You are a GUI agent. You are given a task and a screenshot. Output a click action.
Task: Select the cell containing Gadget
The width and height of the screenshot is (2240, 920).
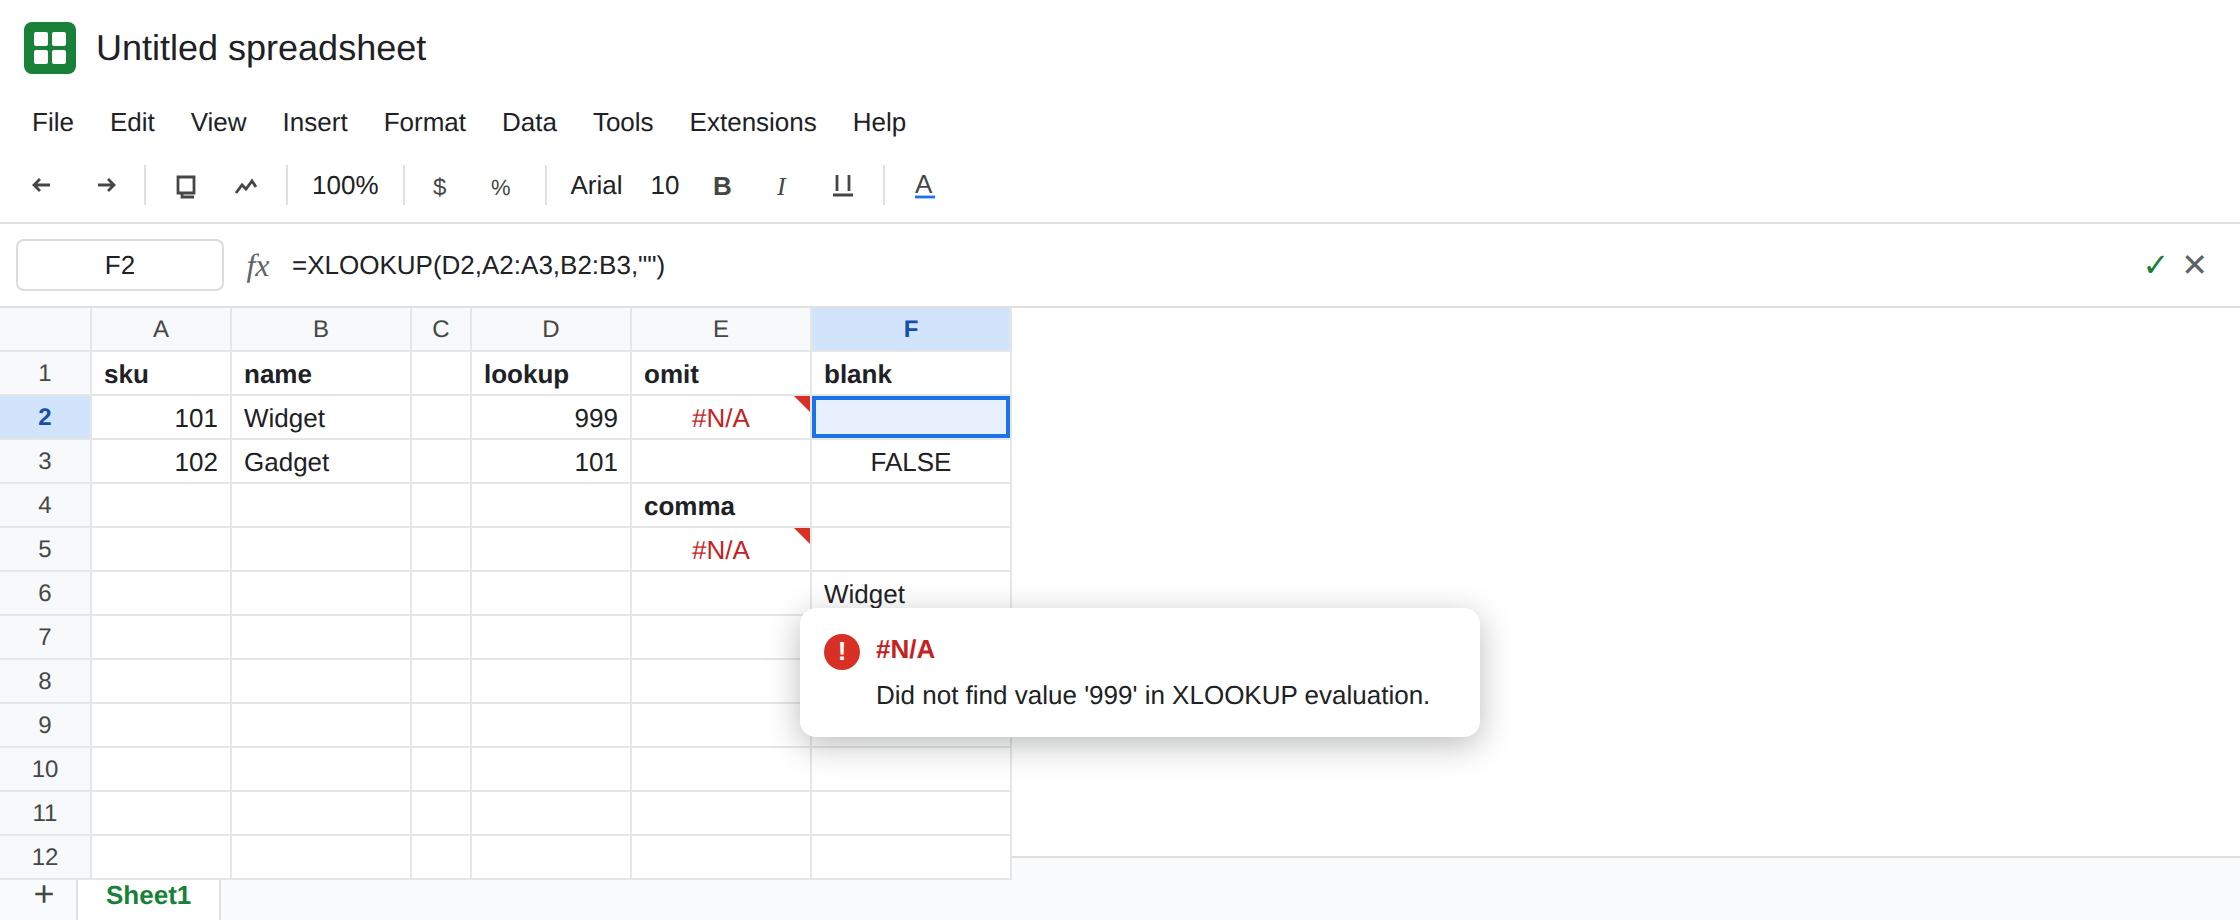click(x=321, y=462)
